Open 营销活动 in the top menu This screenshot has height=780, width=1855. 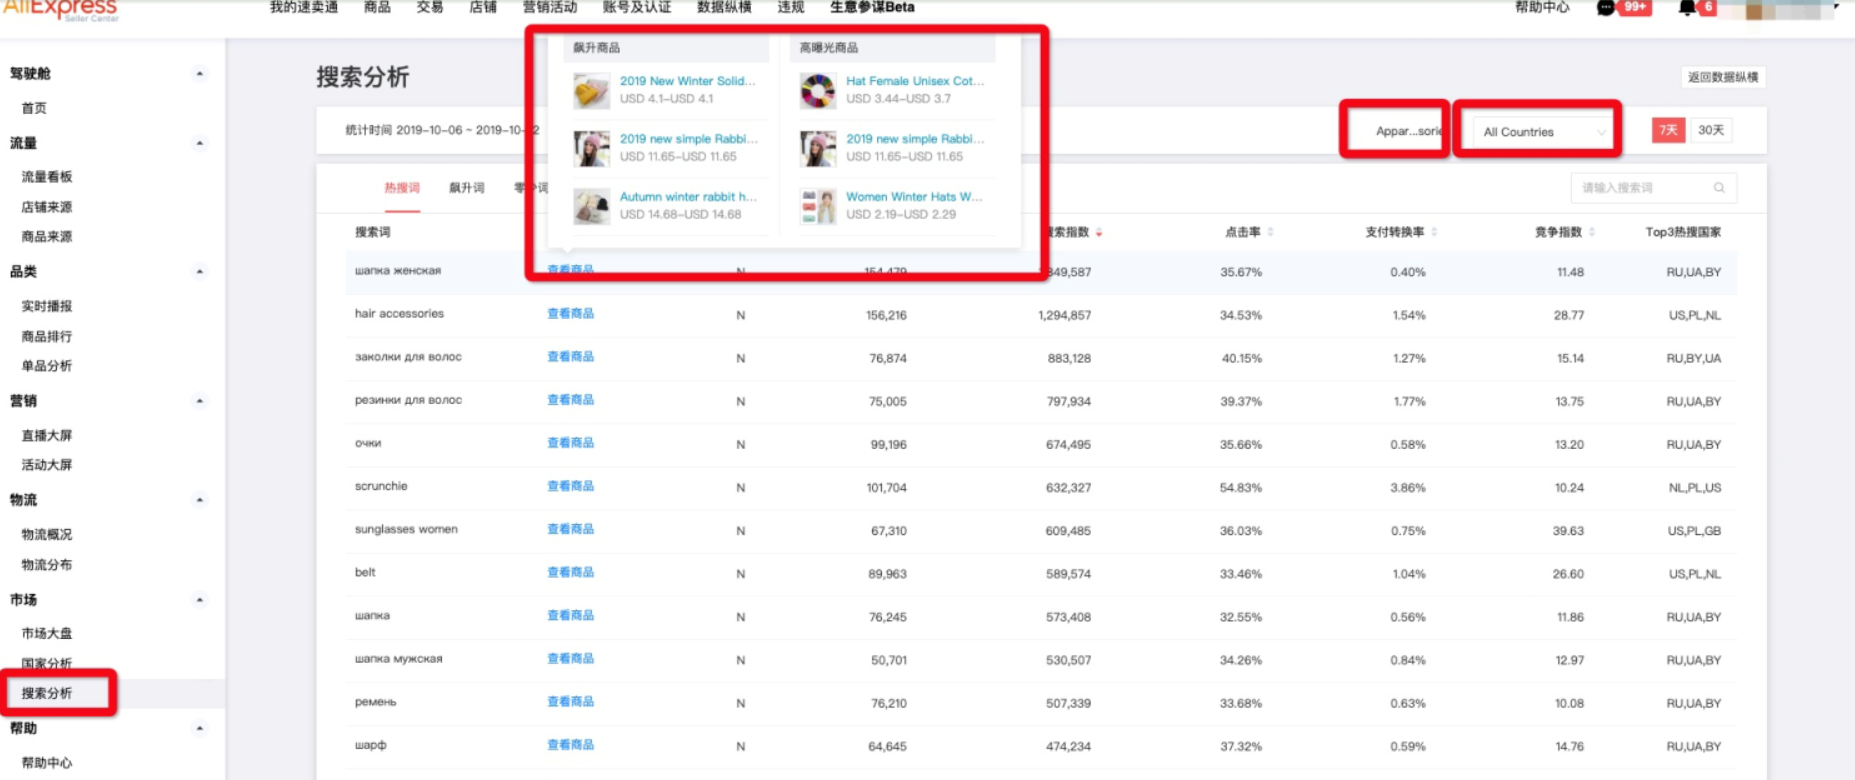coord(550,8)
